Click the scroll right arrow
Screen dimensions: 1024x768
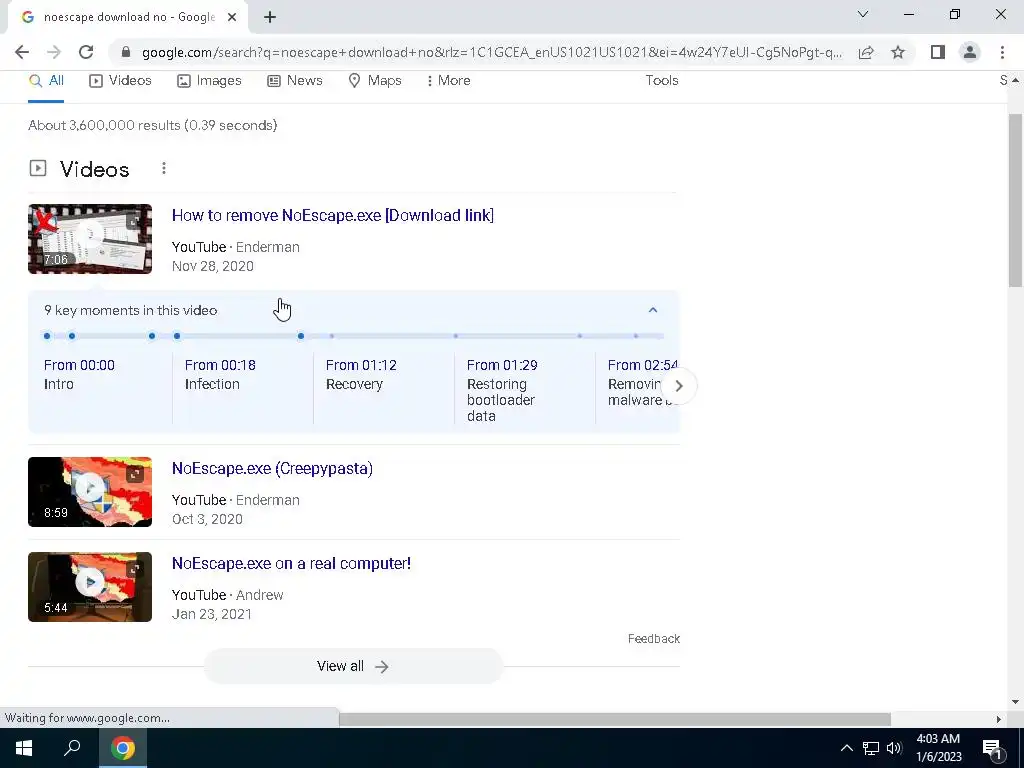[x=999, y=719]
